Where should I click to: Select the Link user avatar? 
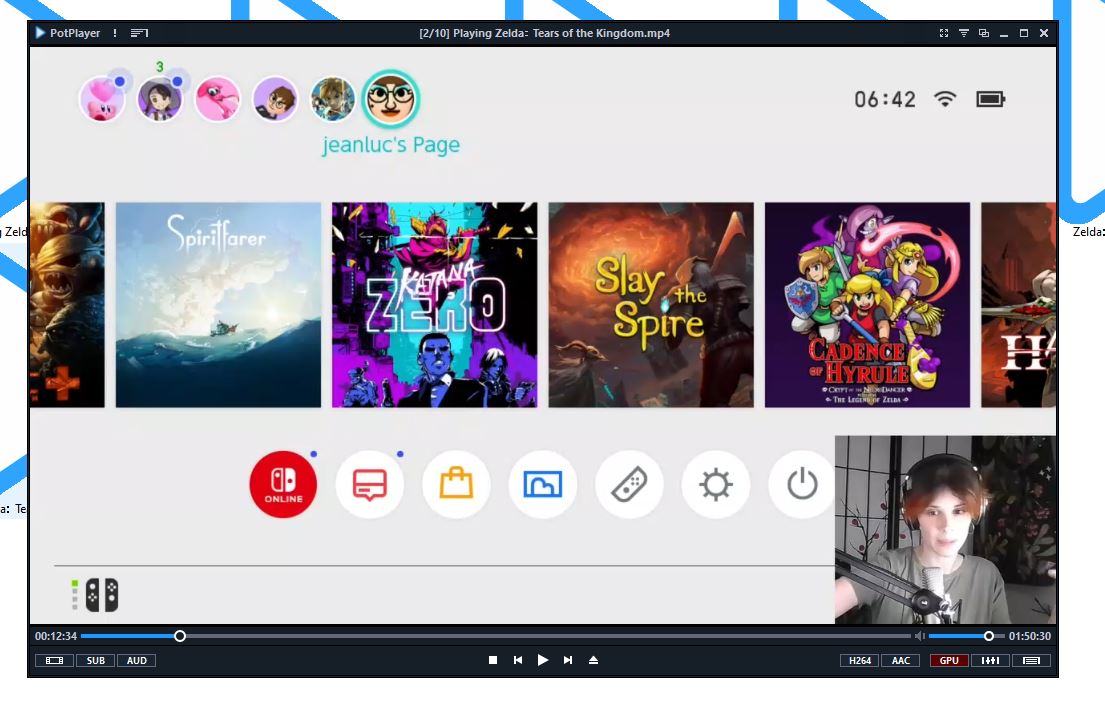[x=333, y=99]
